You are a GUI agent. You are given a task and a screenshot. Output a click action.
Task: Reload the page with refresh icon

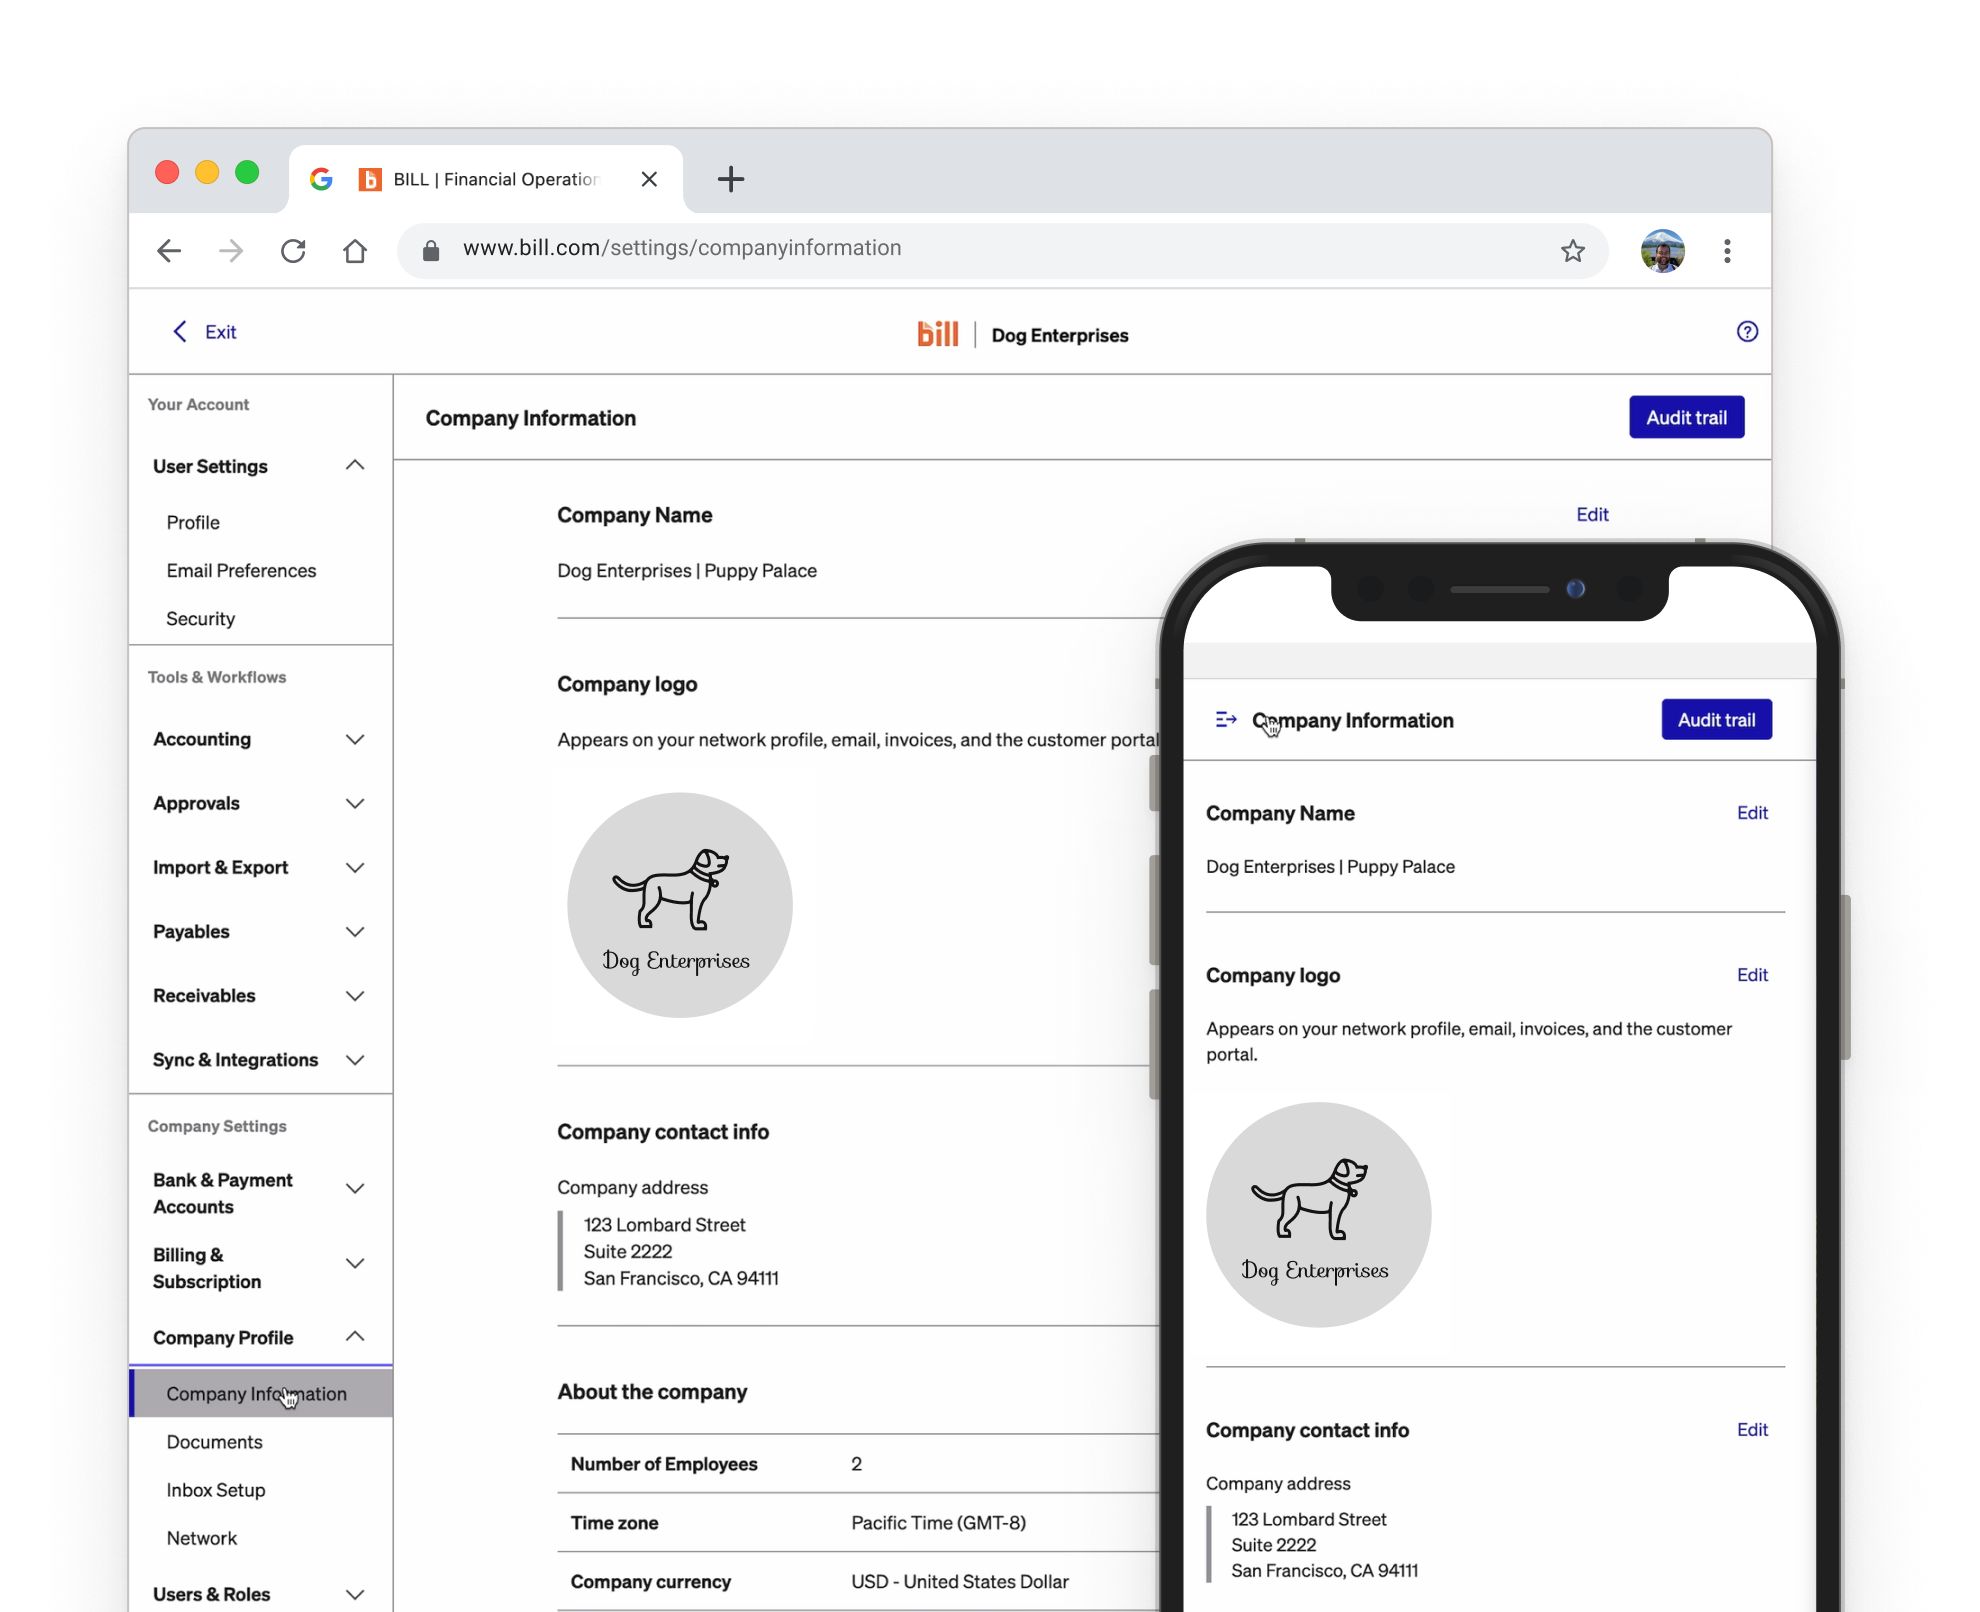pos(293,250)
